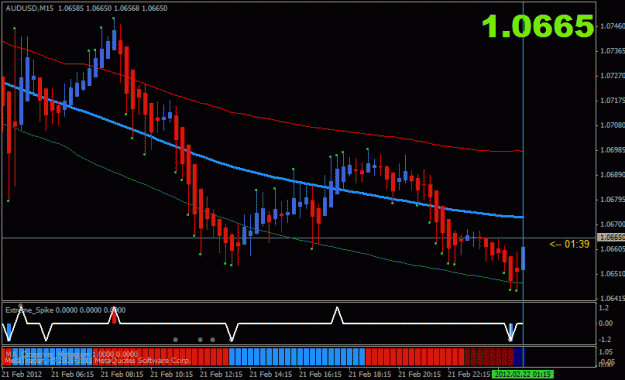
Task: Select the 1.06605 price axis label
Action: pos(612,249)
